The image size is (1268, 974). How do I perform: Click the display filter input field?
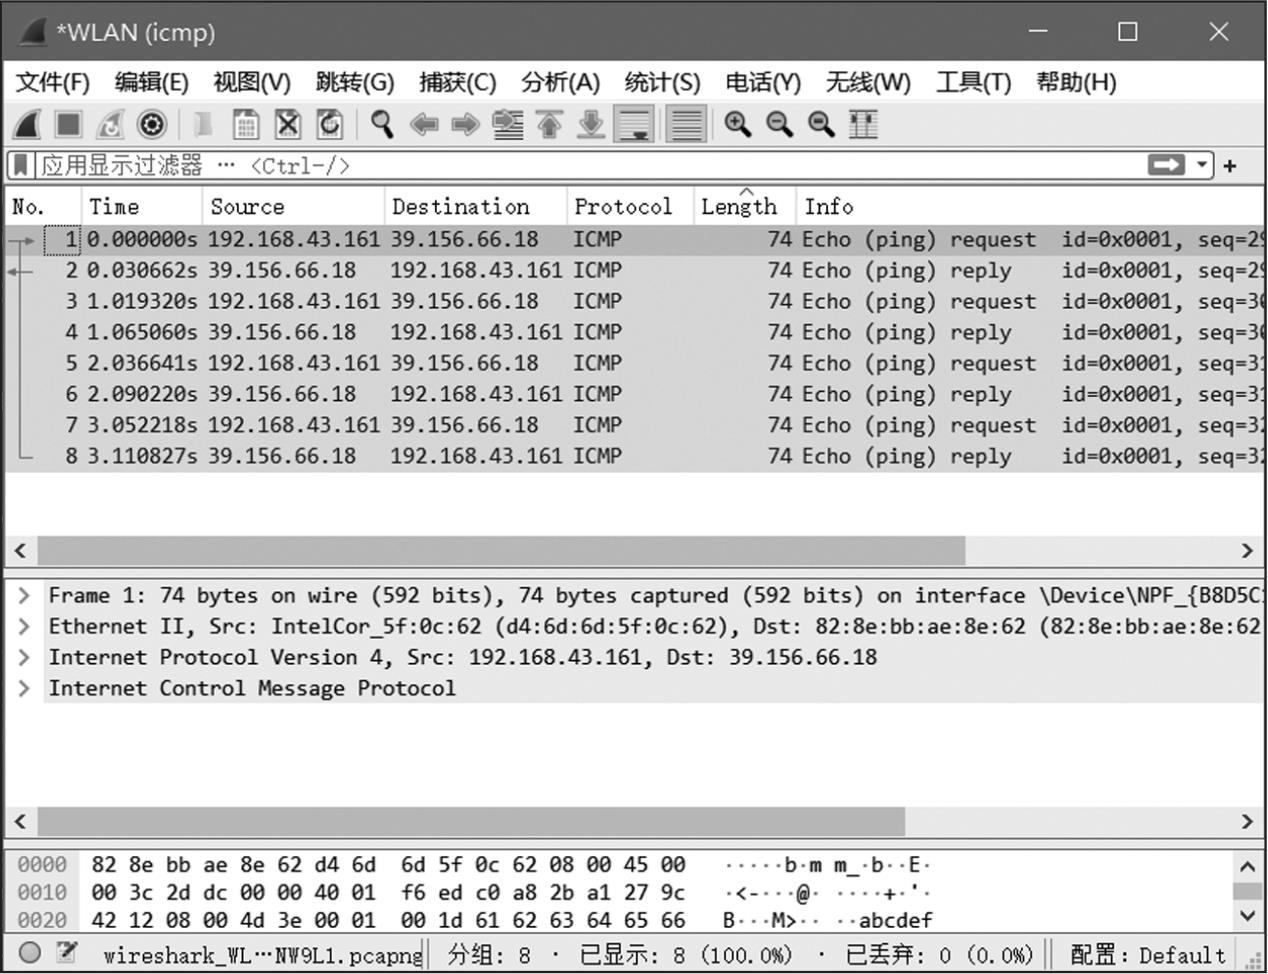[x=590, y=165]
